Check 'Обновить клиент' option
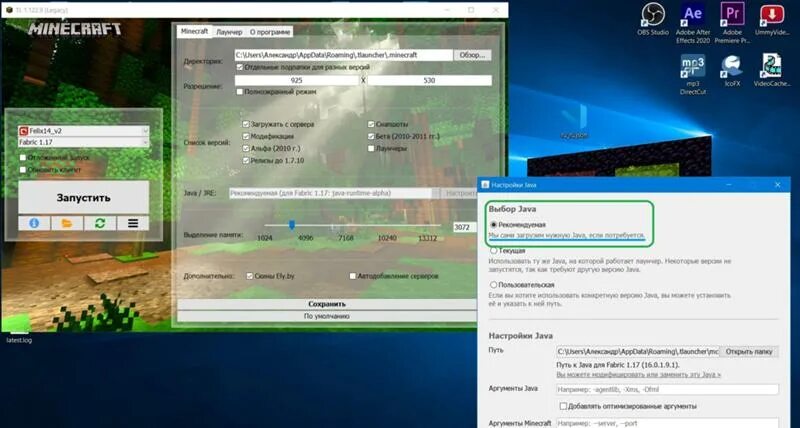 (22, 170)
